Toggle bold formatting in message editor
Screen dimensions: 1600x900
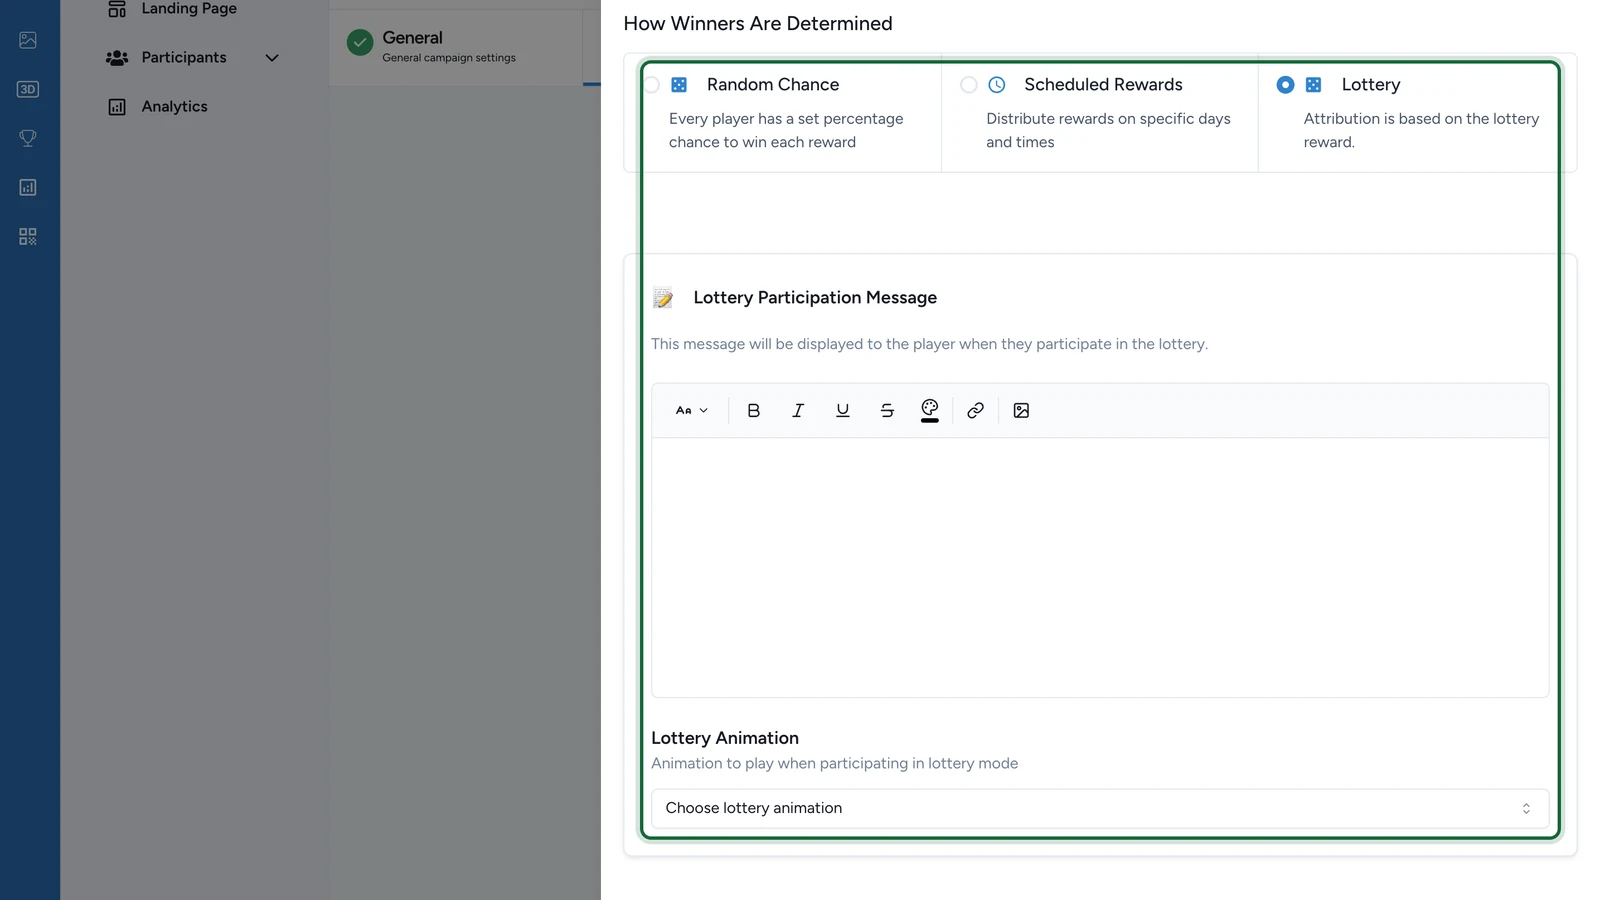pyautogui.click(x=754, y=410)
